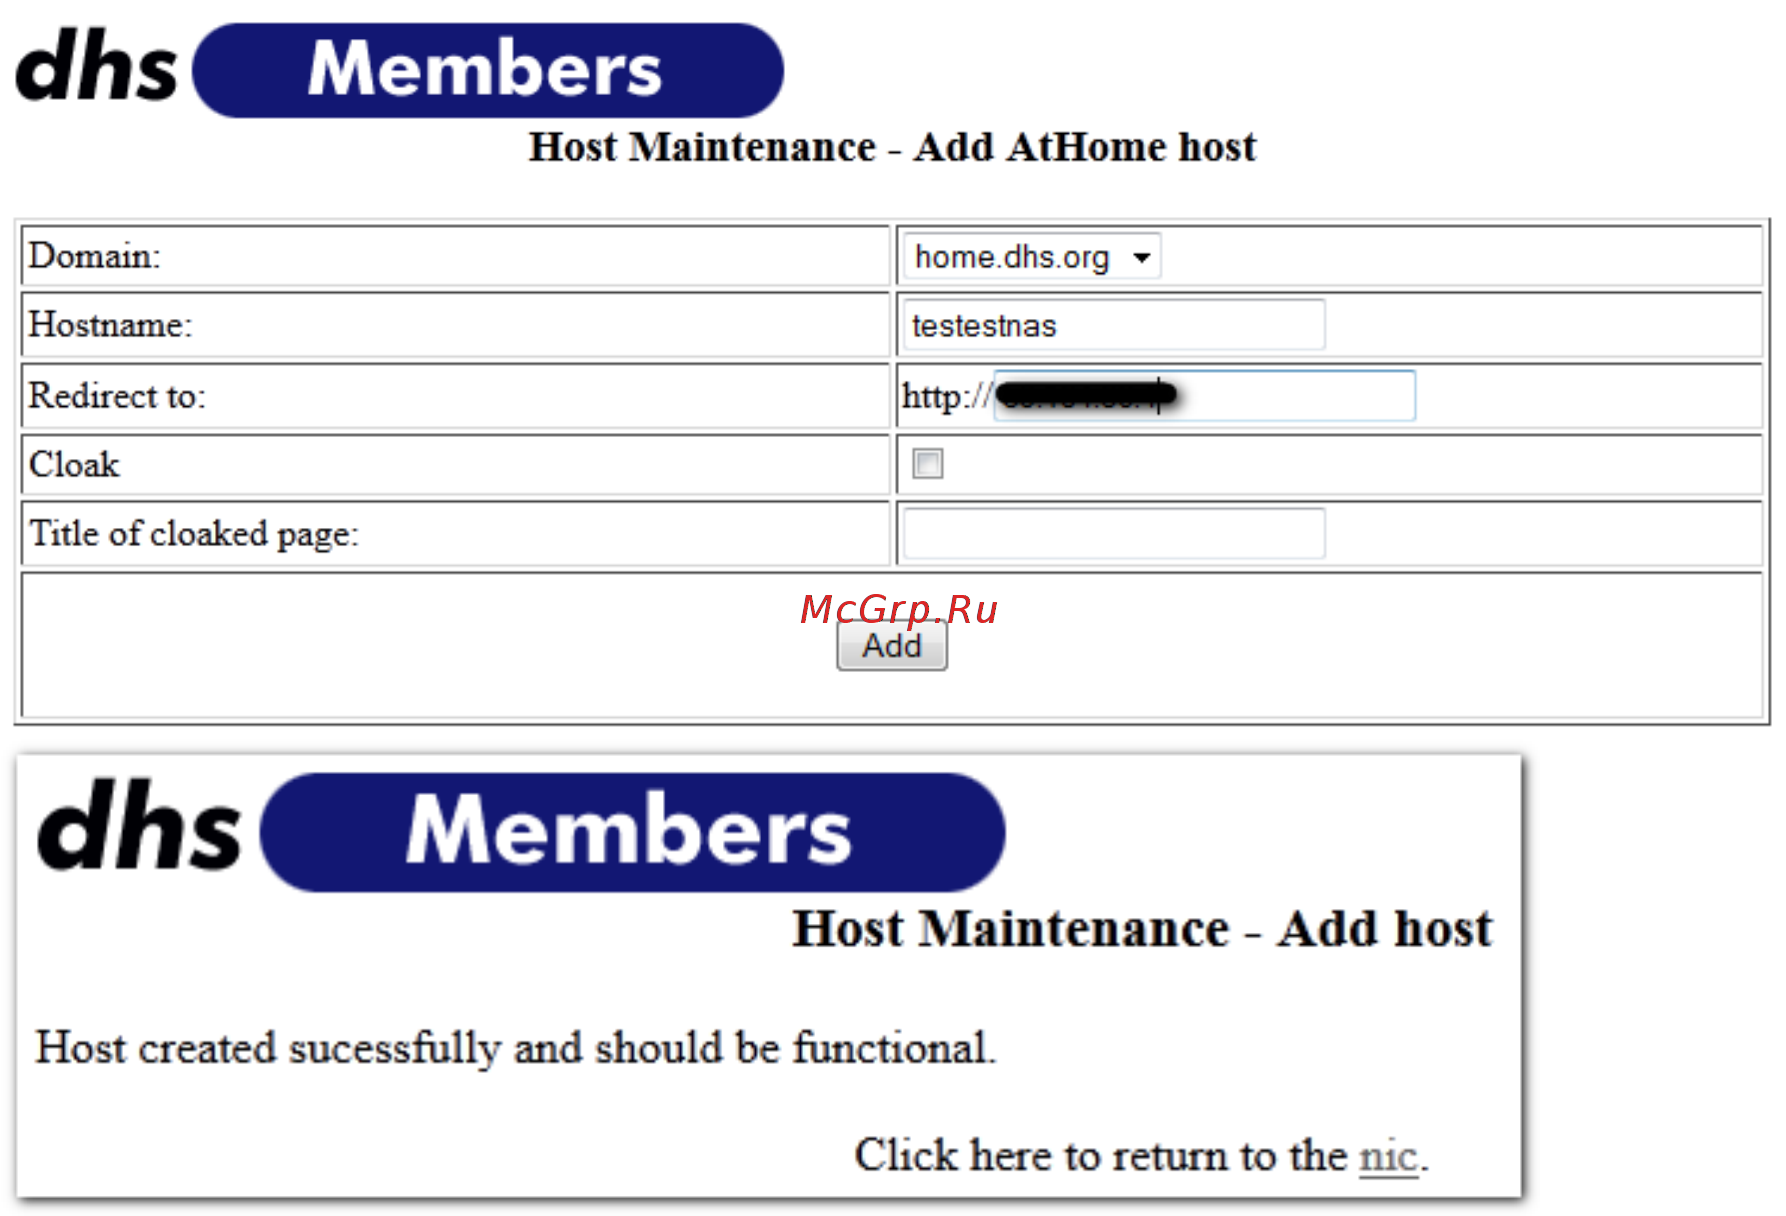The height and width of the screenshot is (1216, 1786).
Task: Click the domain dropdown arrow
Action: click(x=1141, y=258)
